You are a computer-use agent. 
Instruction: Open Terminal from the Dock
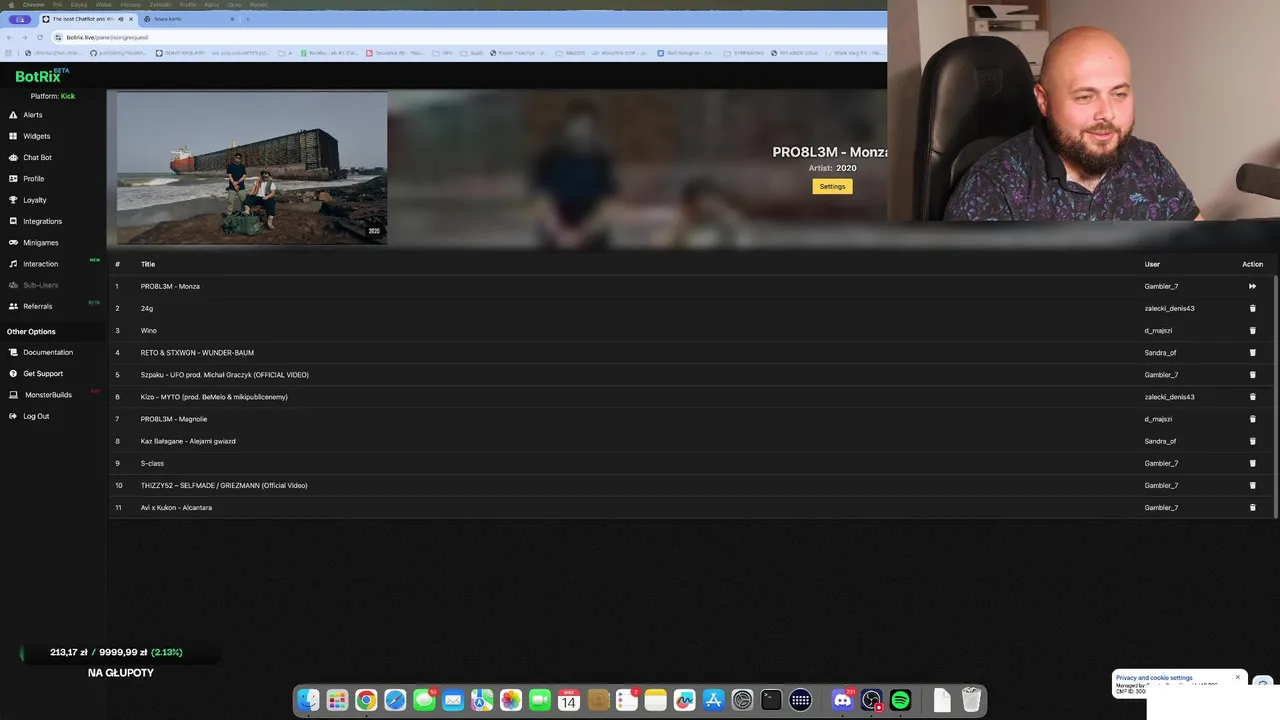point(771,700)
